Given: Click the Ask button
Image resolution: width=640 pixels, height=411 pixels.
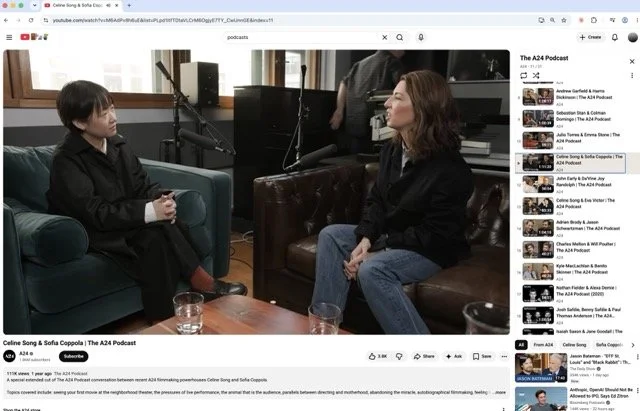Looking at the screenshot, I should 454,356.
